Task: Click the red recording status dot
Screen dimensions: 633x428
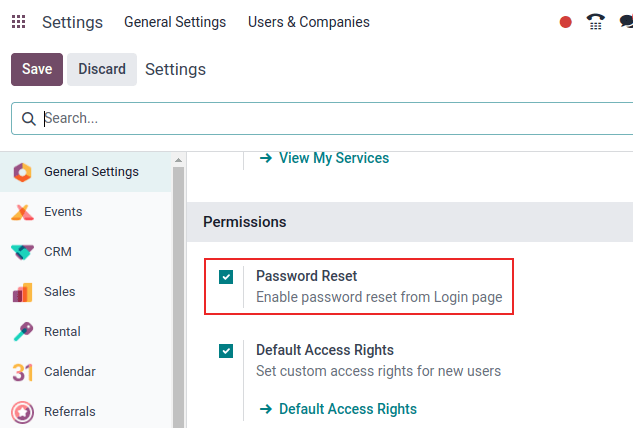Action: tap(566, 22)
